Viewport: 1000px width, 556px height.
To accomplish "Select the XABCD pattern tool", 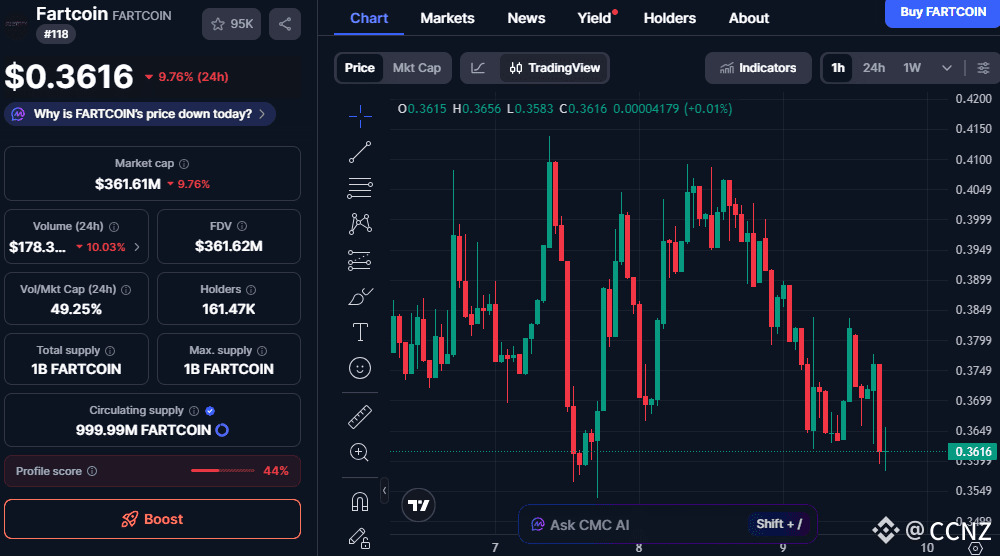I will (360, 223).
